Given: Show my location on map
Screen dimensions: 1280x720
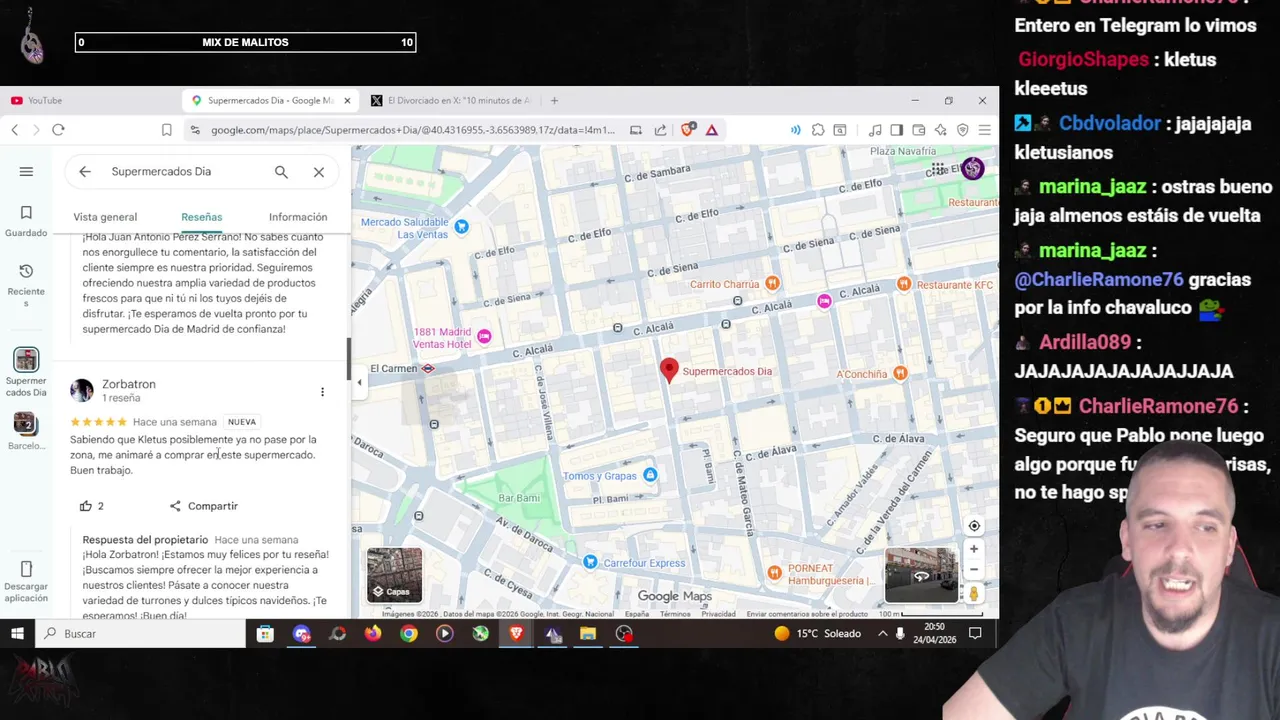Looking at the screenshot, I should [x=974, y=526].
